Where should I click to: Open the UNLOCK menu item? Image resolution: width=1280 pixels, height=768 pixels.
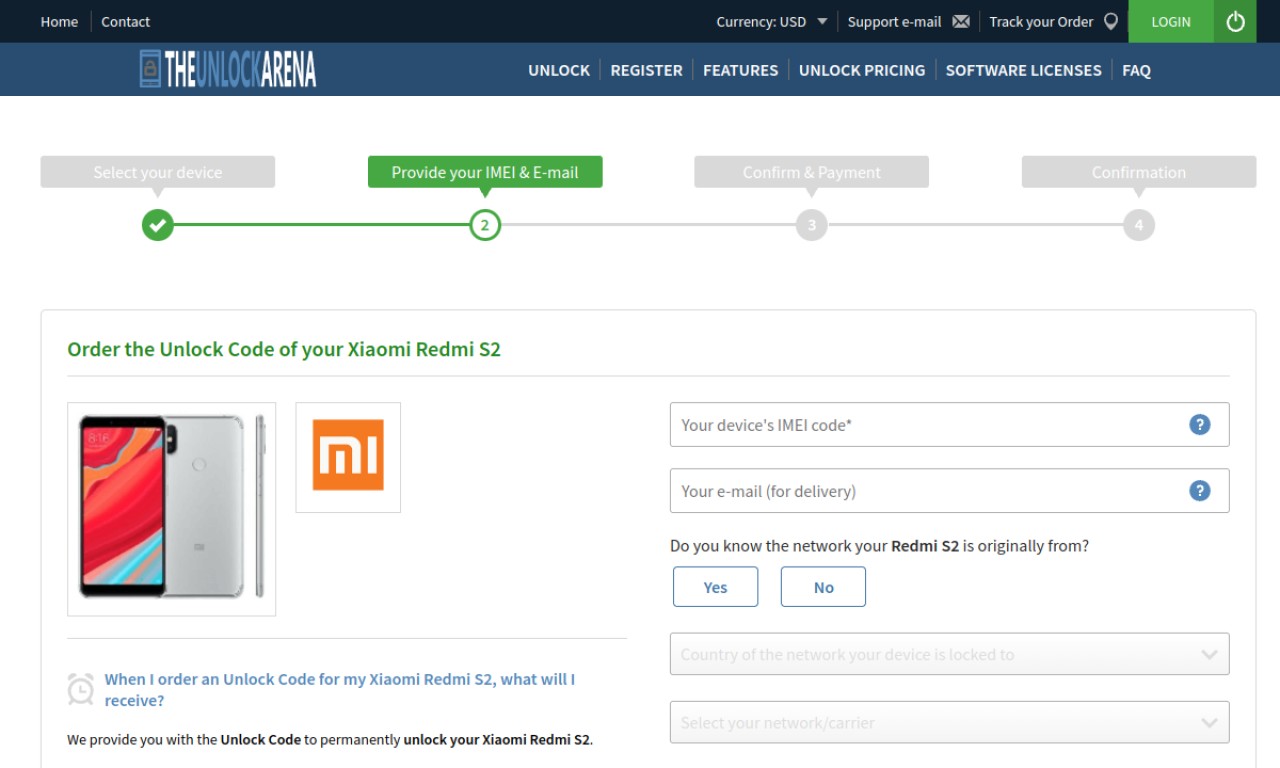(x=559, y=70)
